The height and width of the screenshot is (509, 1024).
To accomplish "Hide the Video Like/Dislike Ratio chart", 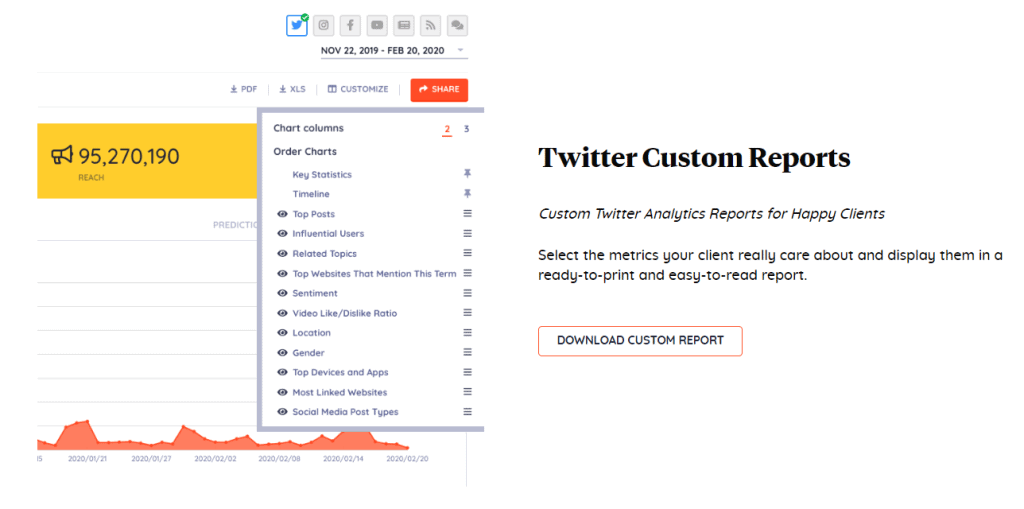I will pos(282,313).
